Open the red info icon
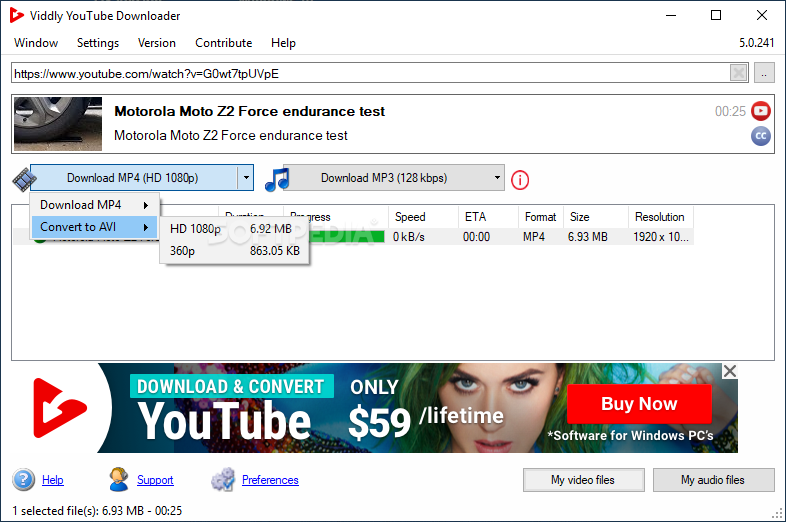The image size is (786, 522). [520, 180]
